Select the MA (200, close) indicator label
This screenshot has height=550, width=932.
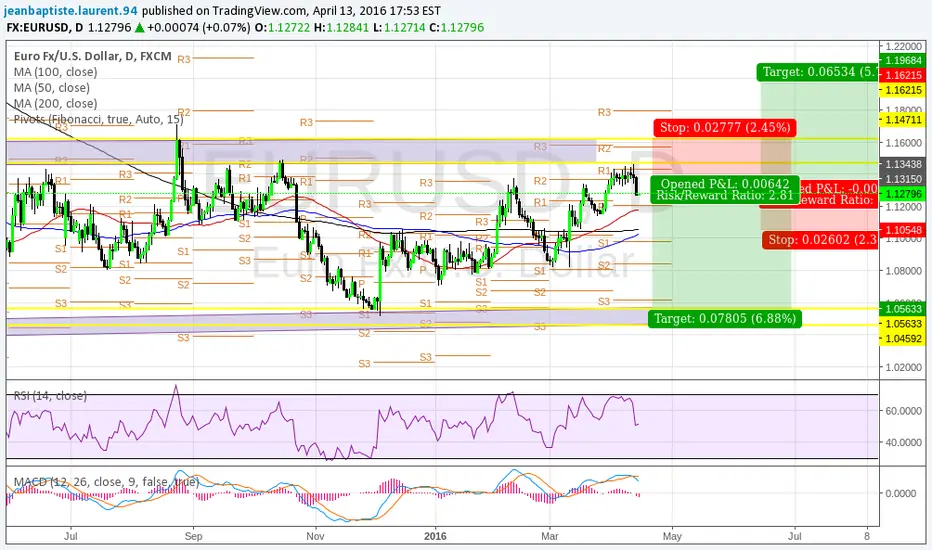(55, 103)
